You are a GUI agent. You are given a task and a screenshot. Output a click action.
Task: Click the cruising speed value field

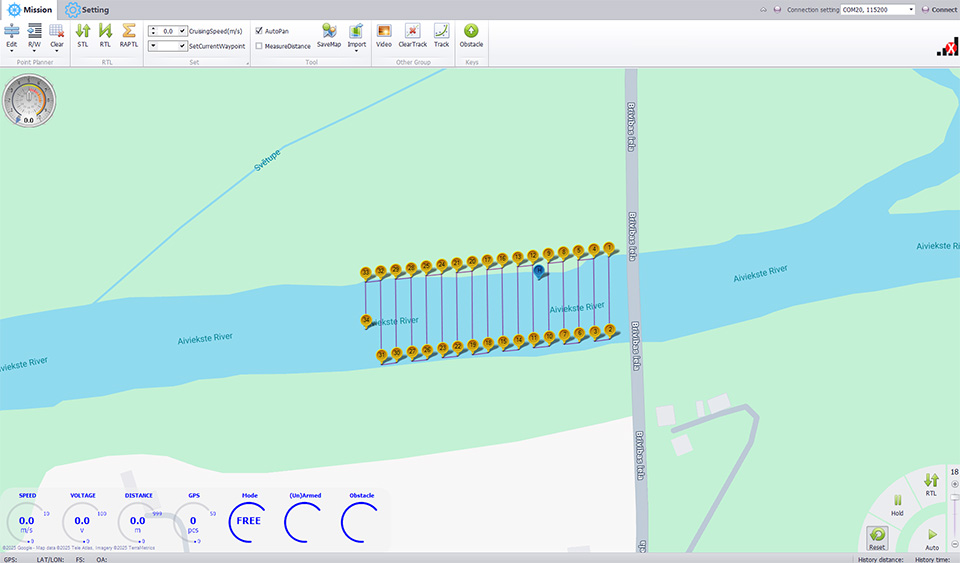click(168, 31)
